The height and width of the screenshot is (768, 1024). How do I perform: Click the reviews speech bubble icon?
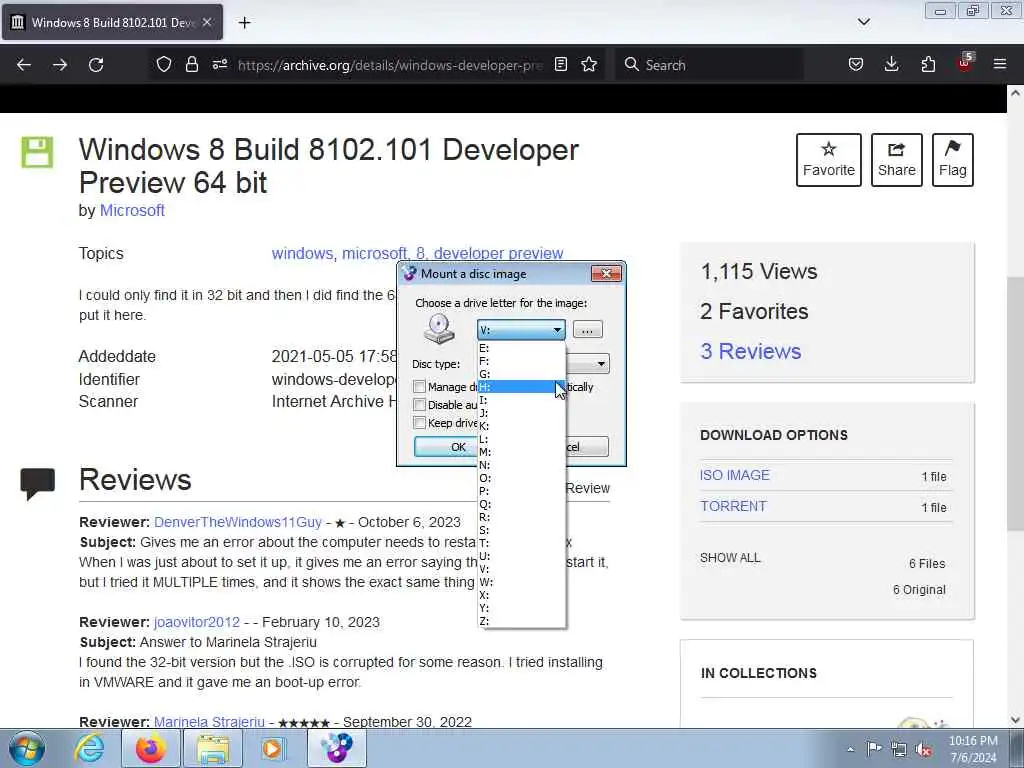[x=38, y=484]
